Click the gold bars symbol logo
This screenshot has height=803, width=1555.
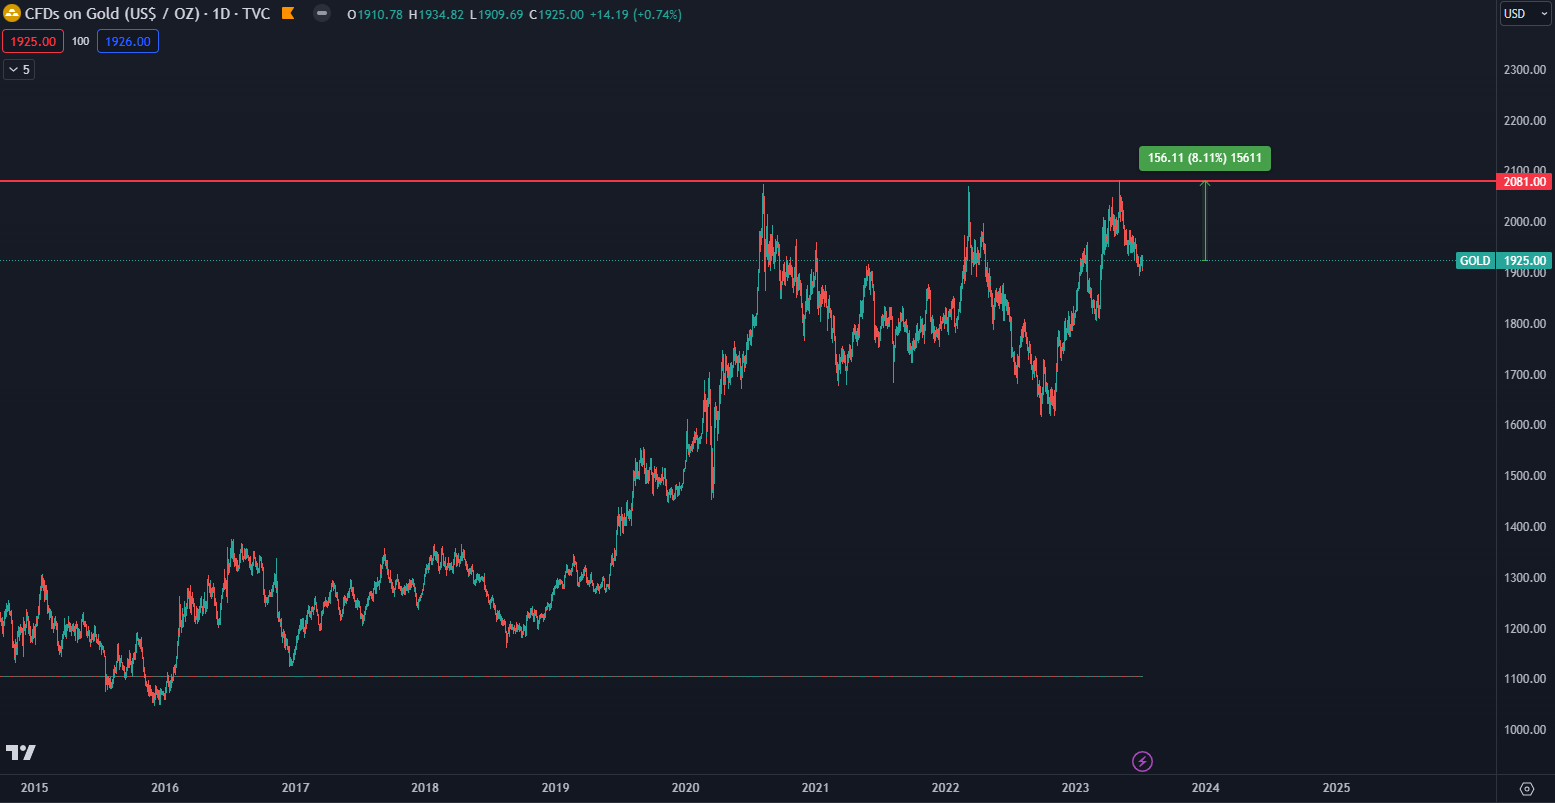point(13,14)
